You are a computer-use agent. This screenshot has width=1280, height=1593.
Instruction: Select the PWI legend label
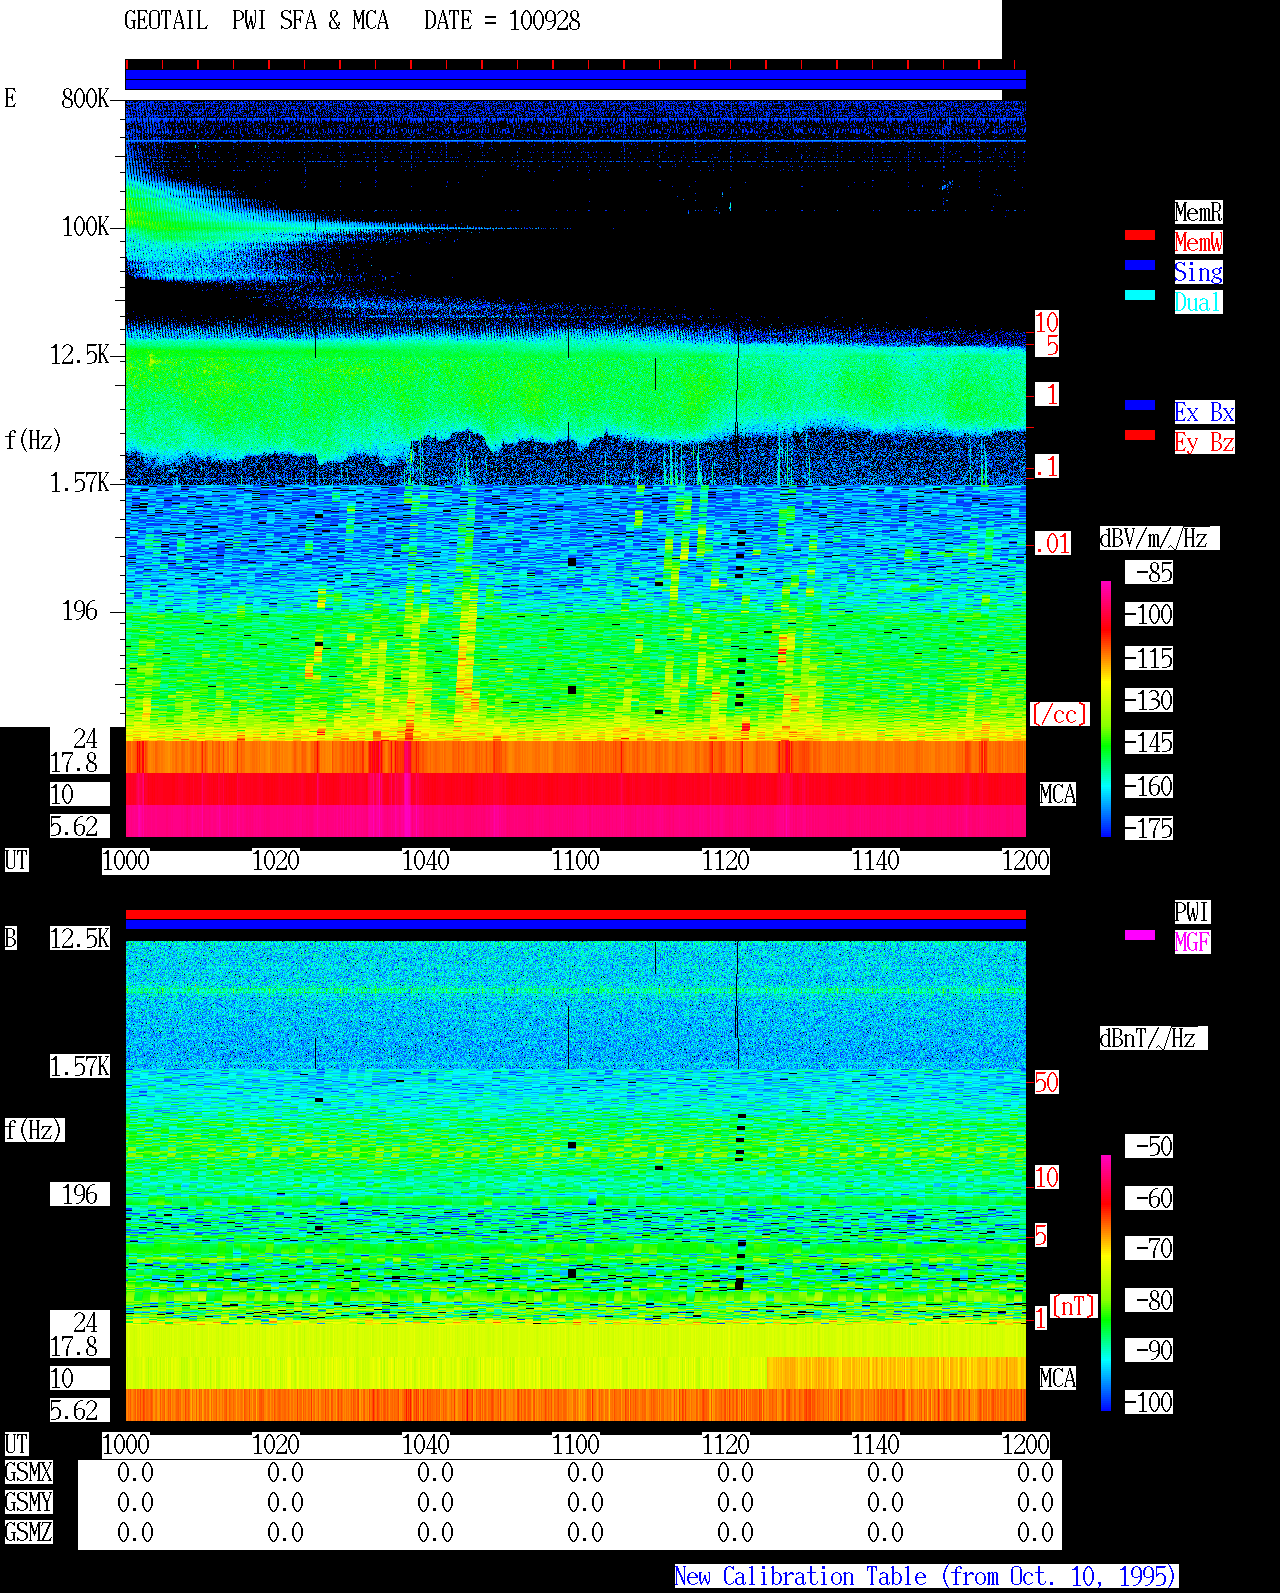tap(1192, 912)
